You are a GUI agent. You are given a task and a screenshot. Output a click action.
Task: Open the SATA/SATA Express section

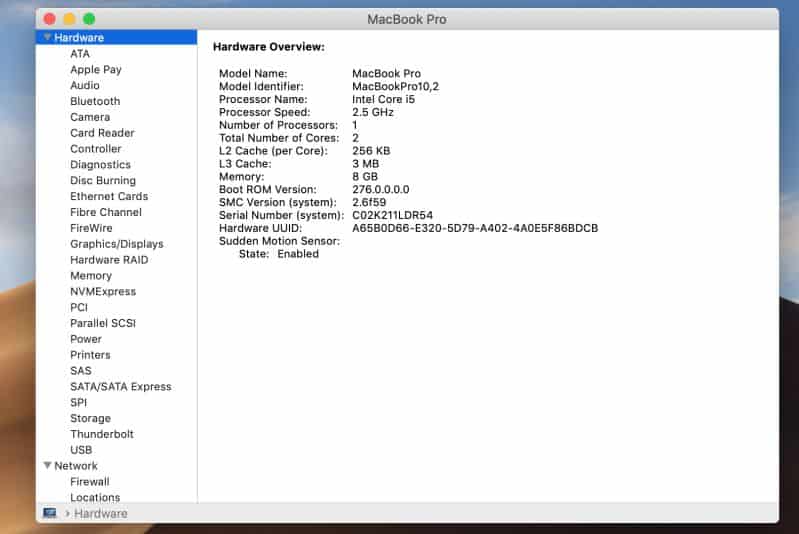121,386
